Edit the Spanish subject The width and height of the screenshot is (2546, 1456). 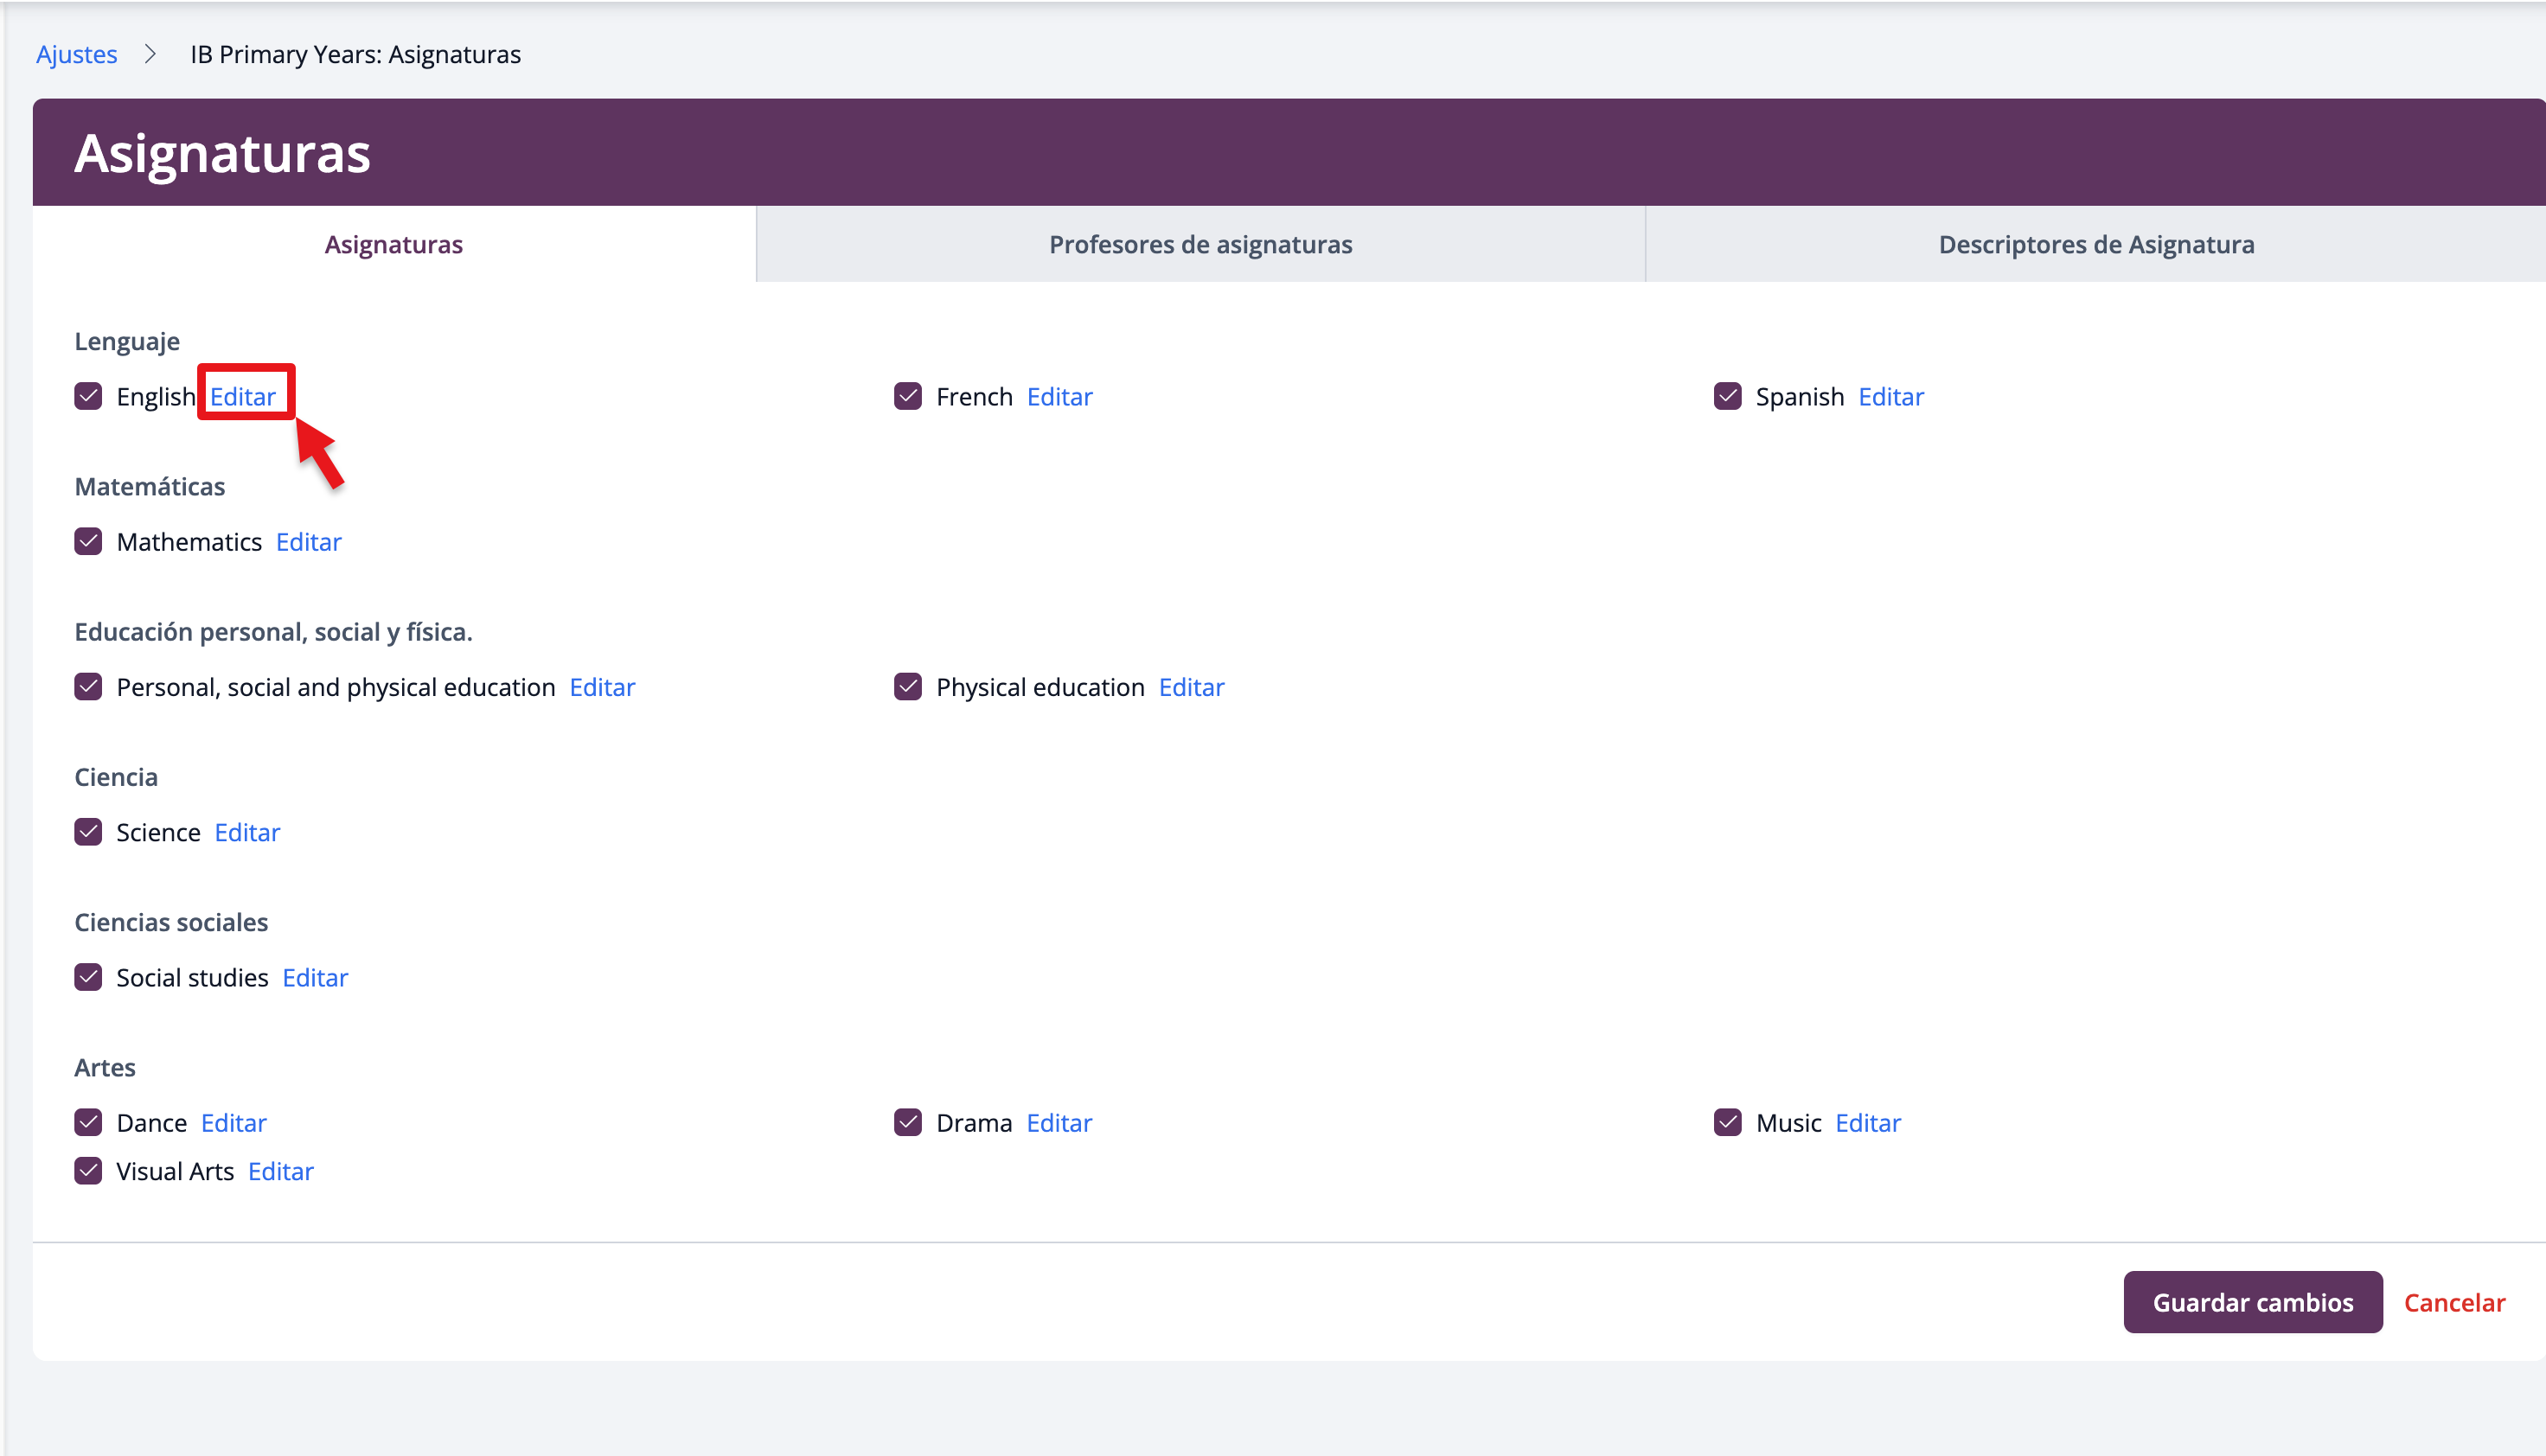1890,396
